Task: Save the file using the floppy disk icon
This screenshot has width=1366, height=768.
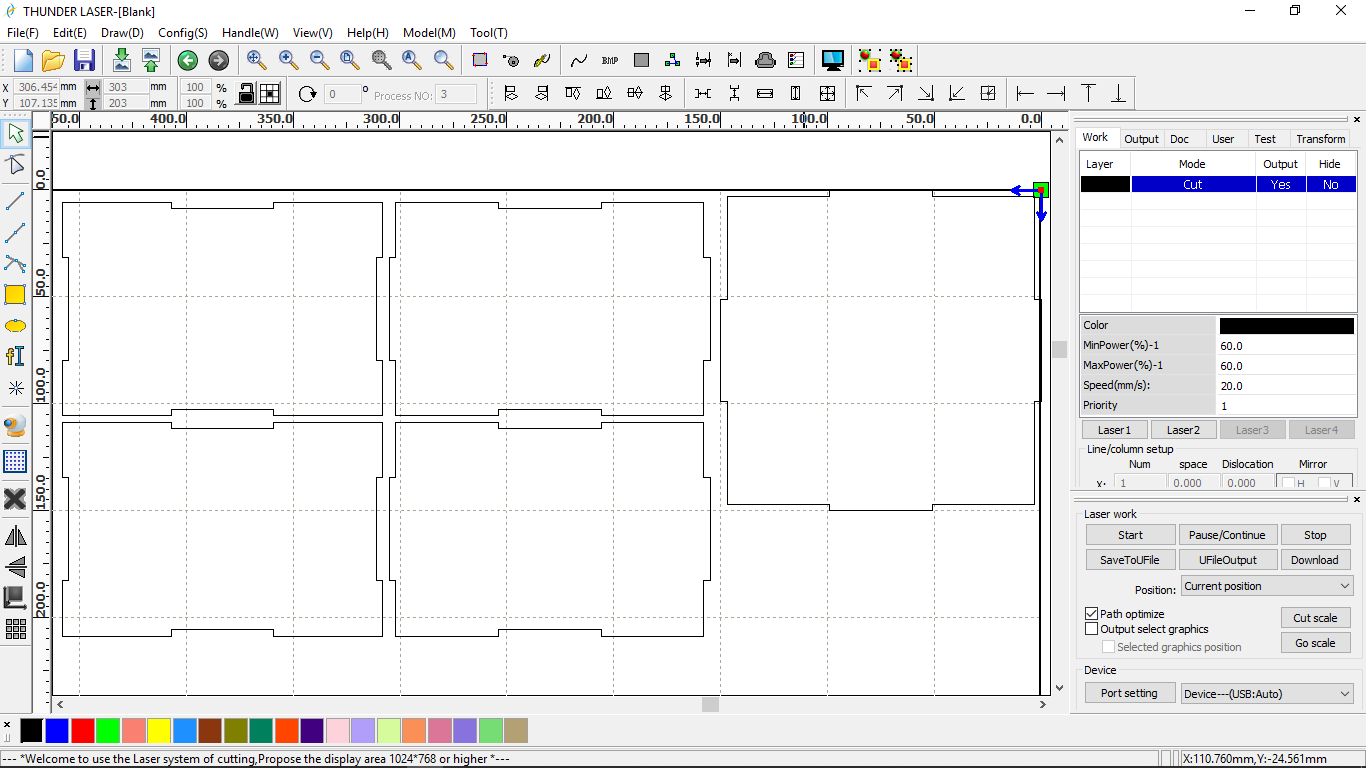Action: (x=84, y=60)
